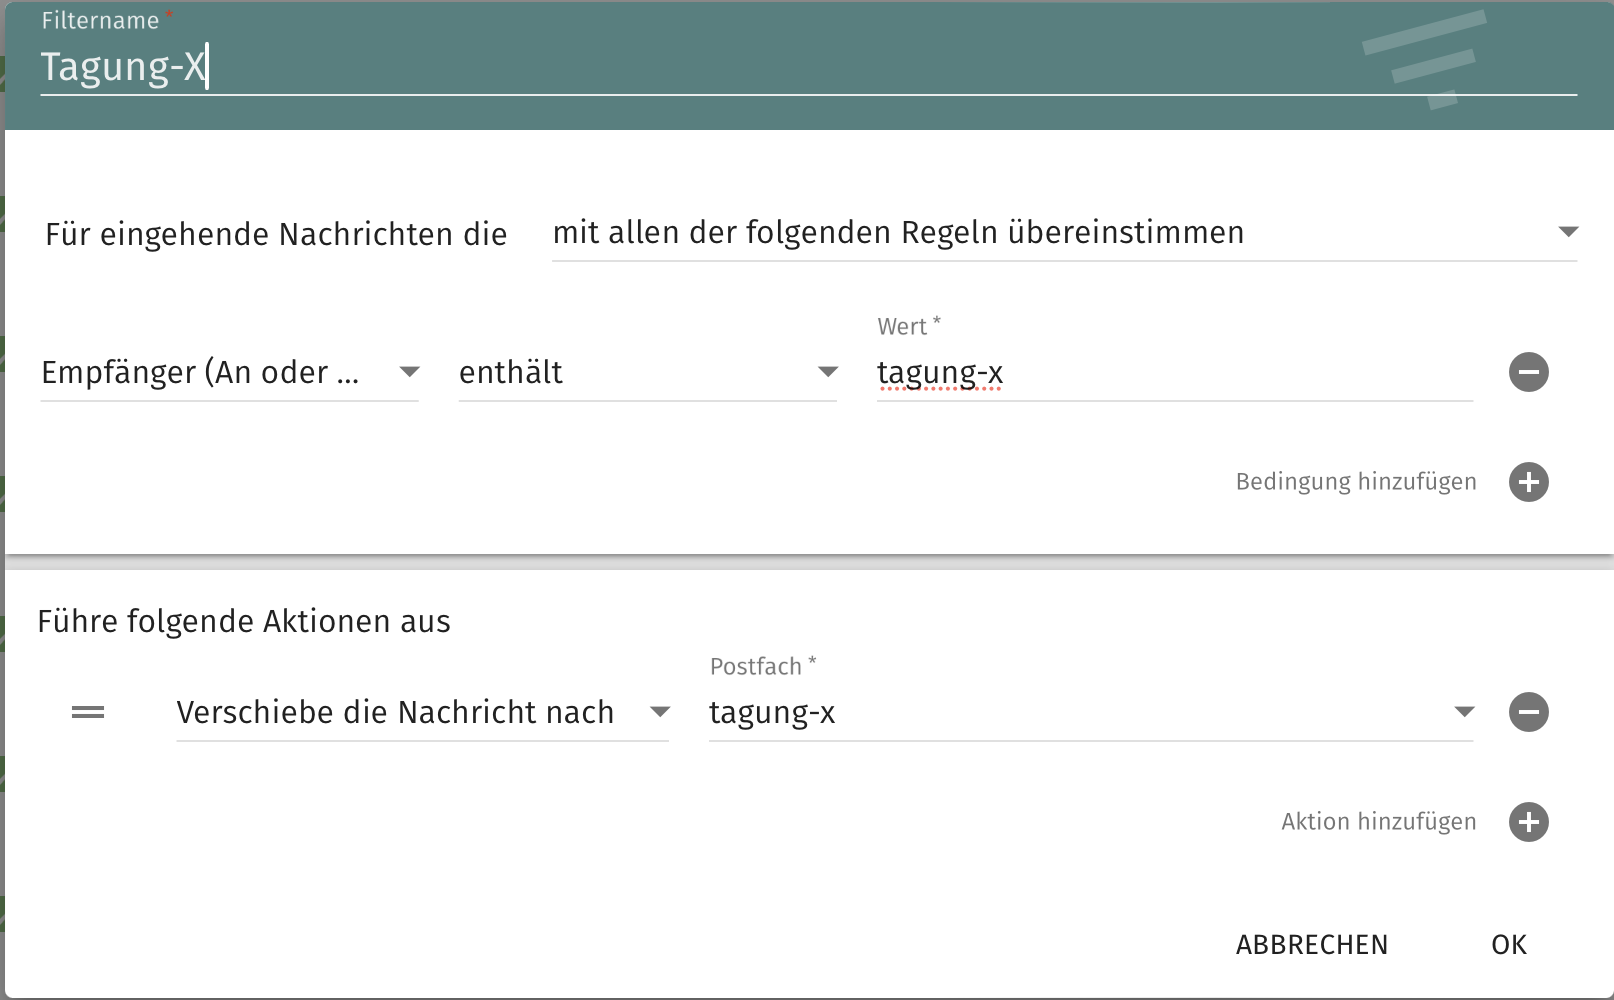
Task: Click the ABBRECHEN button
Action: (x=1312, y=945)
